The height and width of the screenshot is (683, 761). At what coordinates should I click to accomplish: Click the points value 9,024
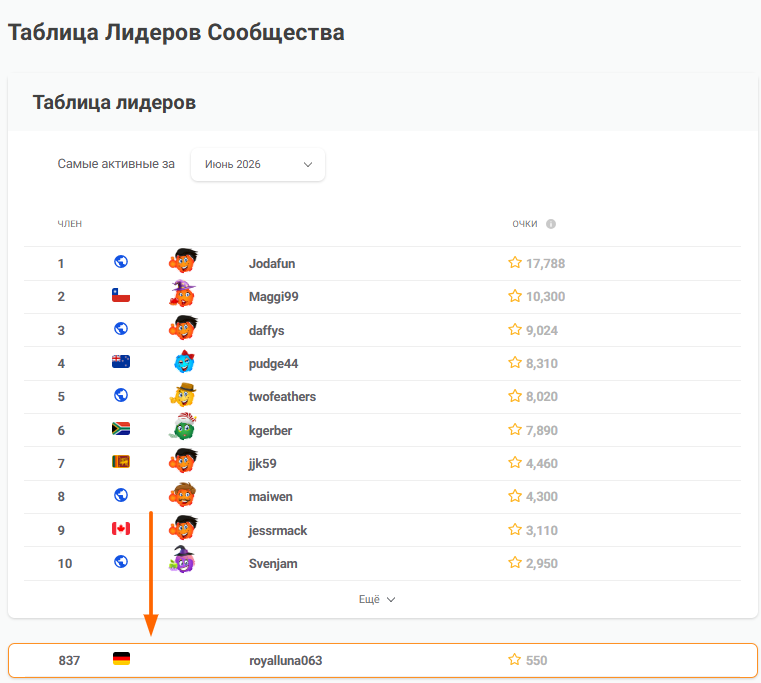coord(542,331)
